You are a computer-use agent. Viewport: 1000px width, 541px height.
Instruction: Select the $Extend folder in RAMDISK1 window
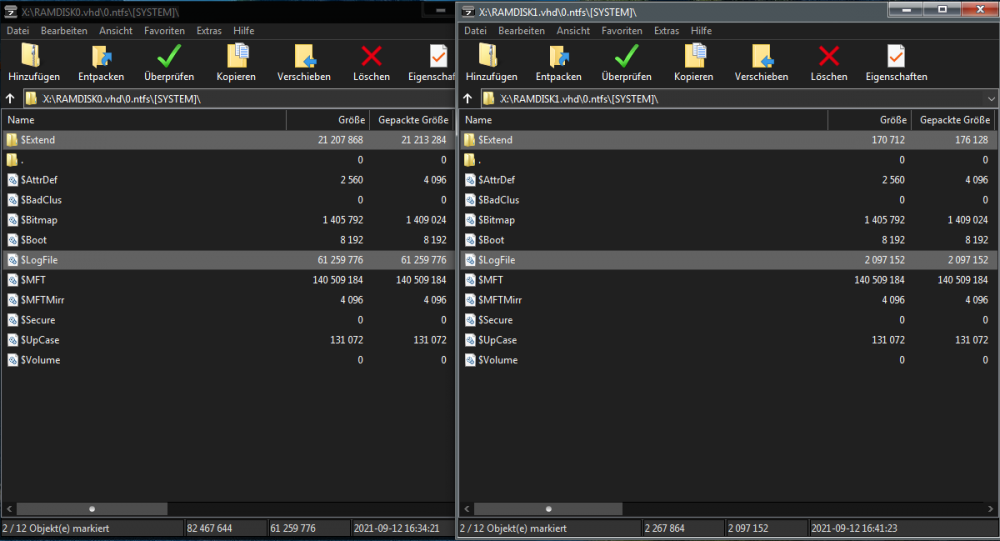tap(496, 140)
